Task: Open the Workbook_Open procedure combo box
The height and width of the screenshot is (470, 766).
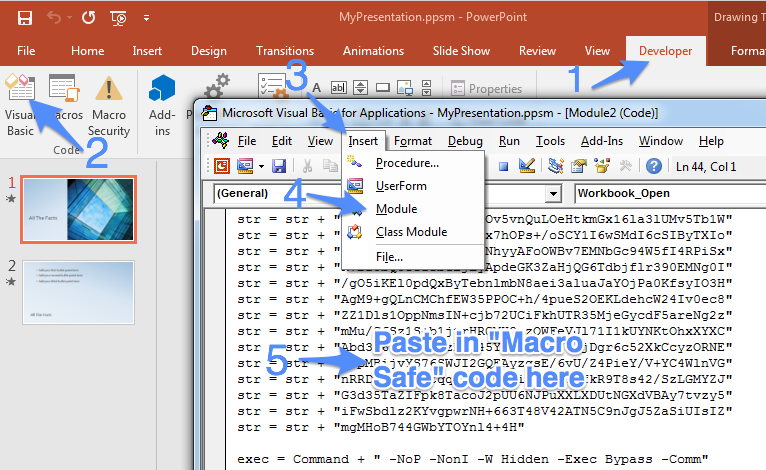Action: (x=670, y=193)
